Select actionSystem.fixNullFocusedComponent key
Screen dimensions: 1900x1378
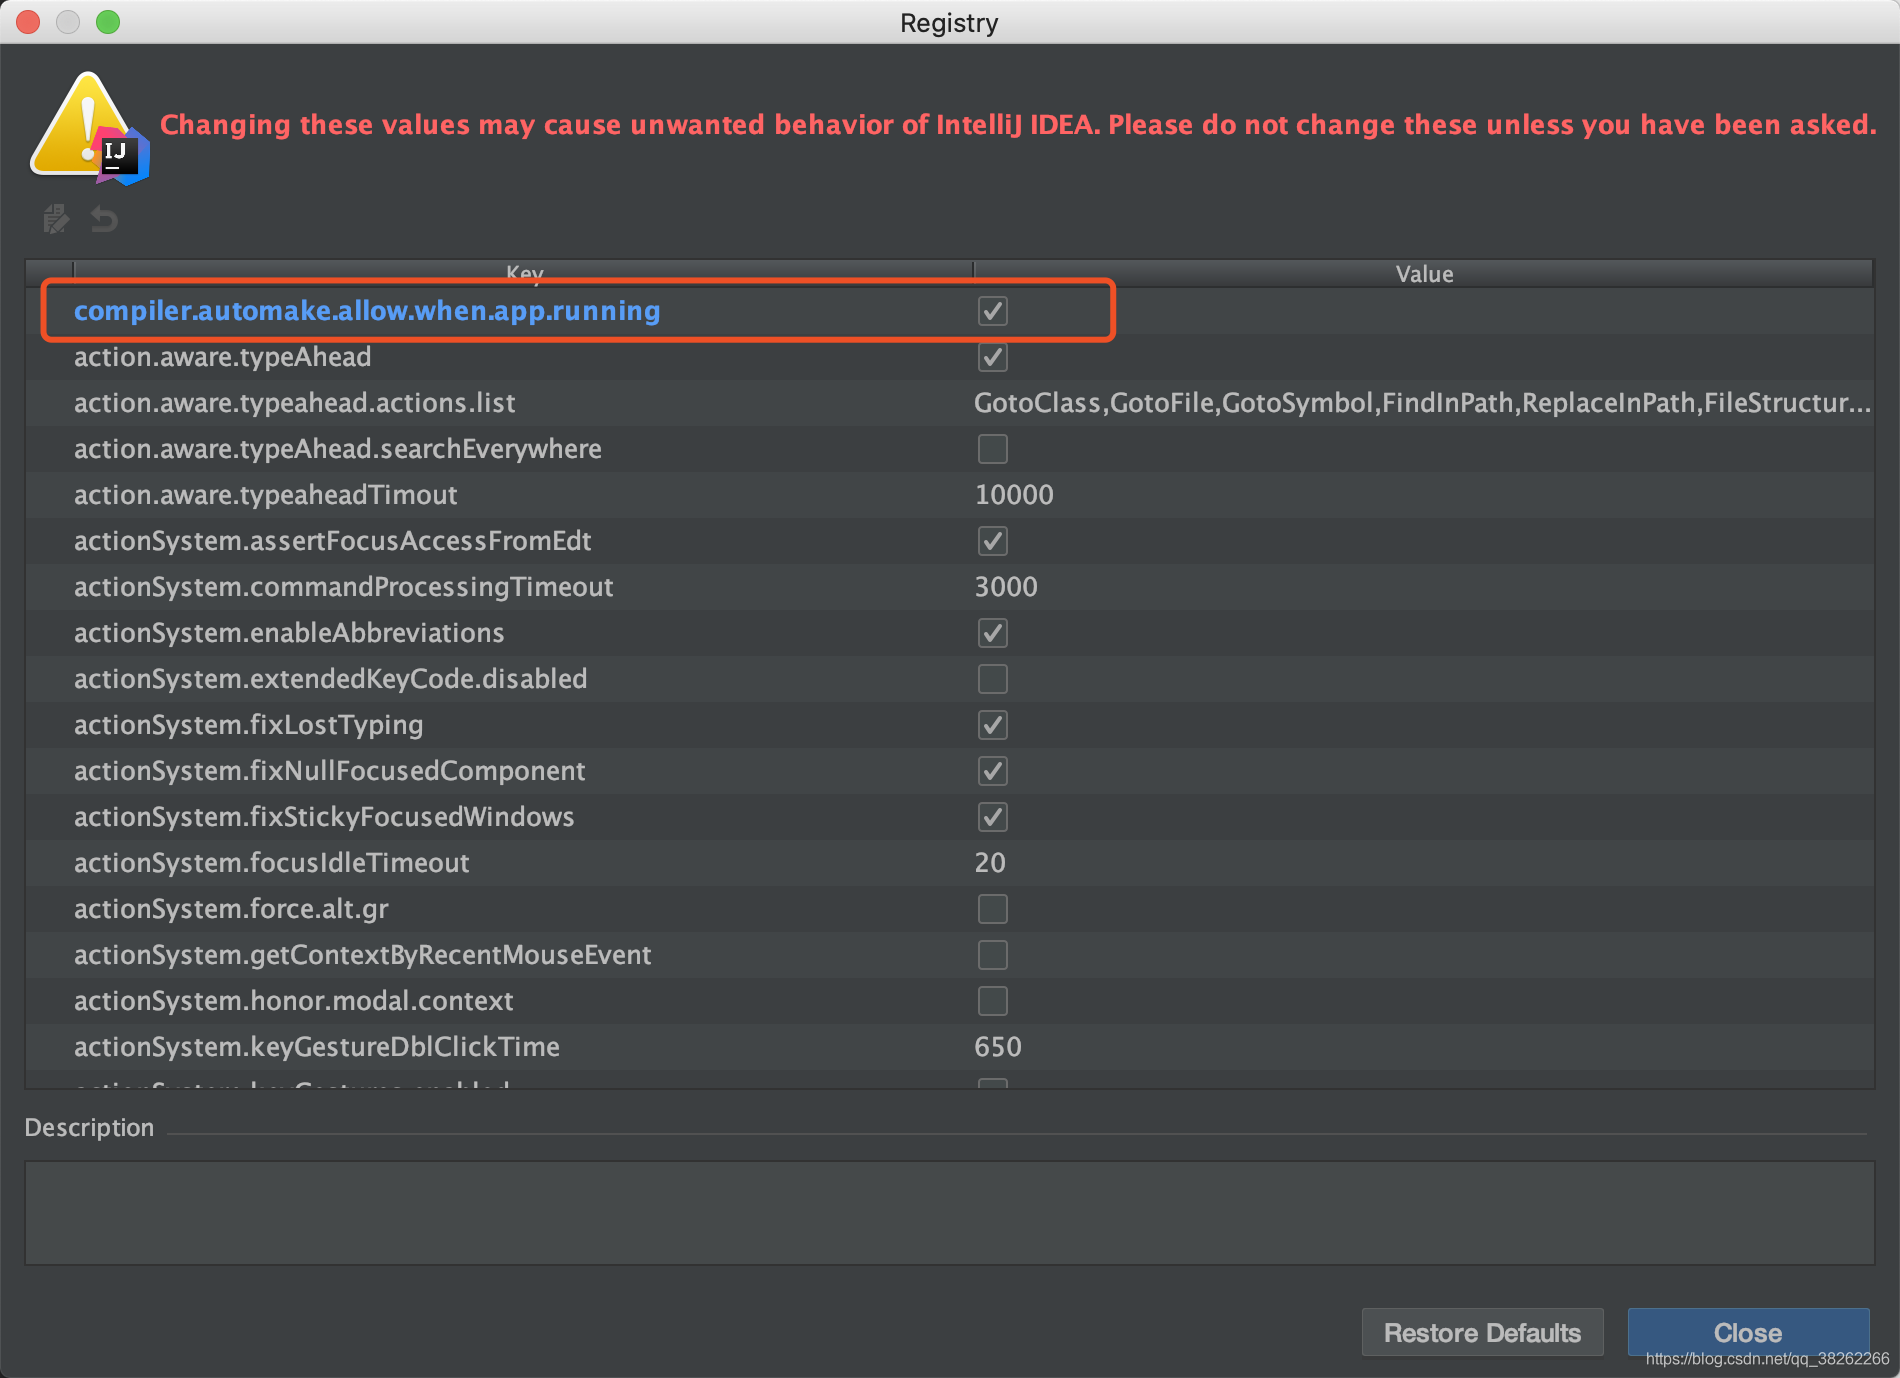330,771
